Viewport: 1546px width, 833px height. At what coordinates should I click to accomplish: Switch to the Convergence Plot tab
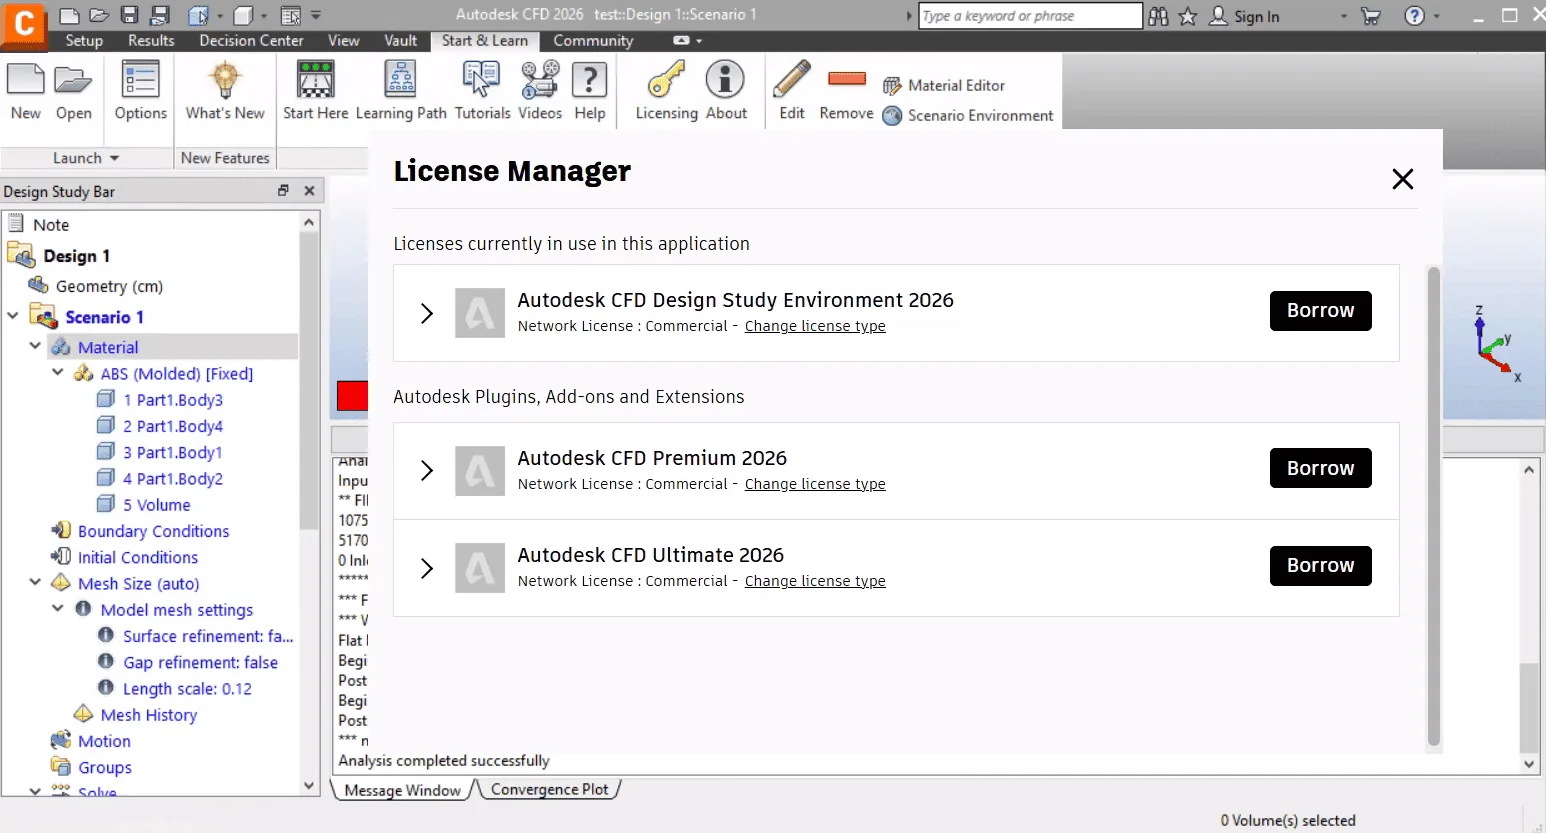[549, 789]
